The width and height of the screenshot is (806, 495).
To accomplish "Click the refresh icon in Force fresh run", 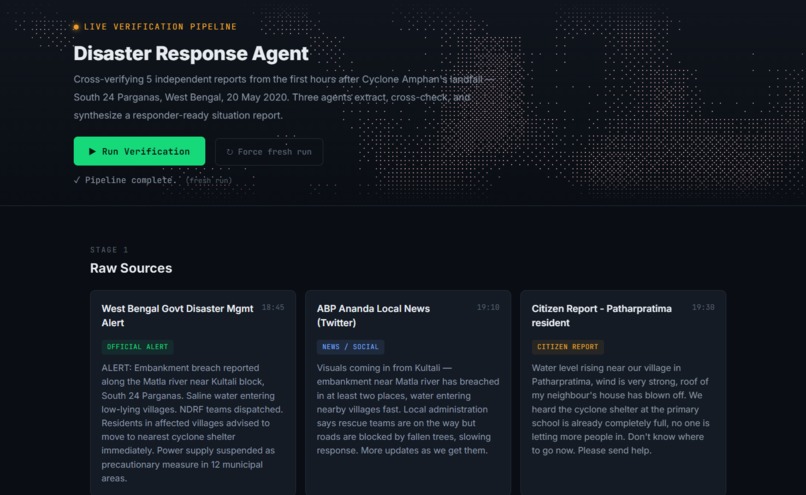I will 230,152.
